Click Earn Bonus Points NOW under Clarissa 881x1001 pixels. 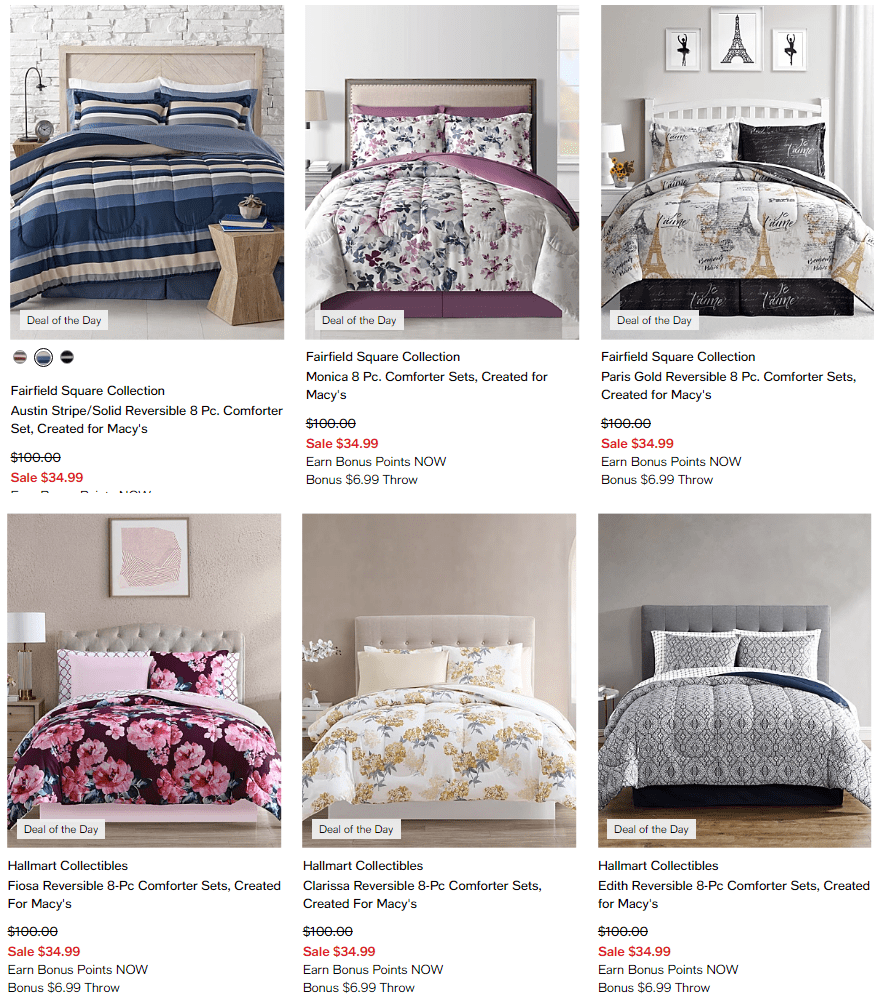pyautogui.click(x=373, y=970)
